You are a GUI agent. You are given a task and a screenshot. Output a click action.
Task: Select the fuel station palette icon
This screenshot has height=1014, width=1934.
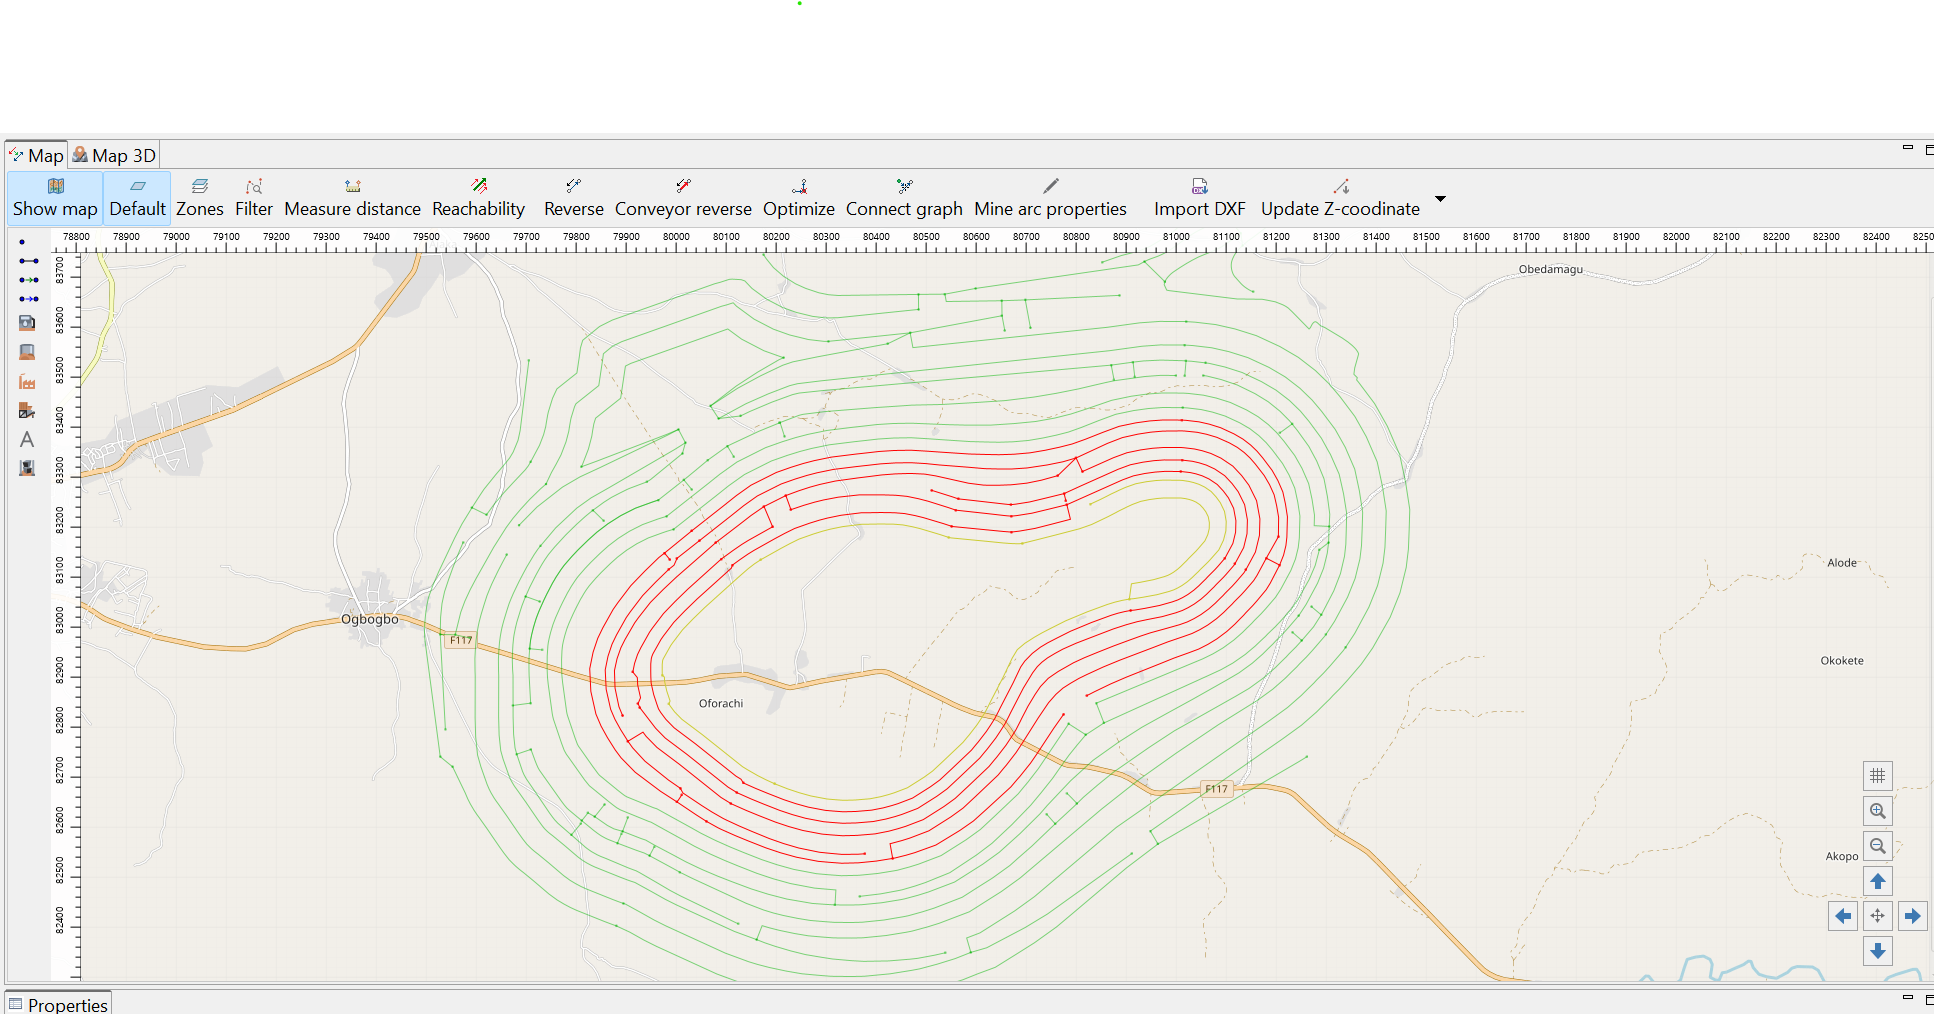click(27, 323)
